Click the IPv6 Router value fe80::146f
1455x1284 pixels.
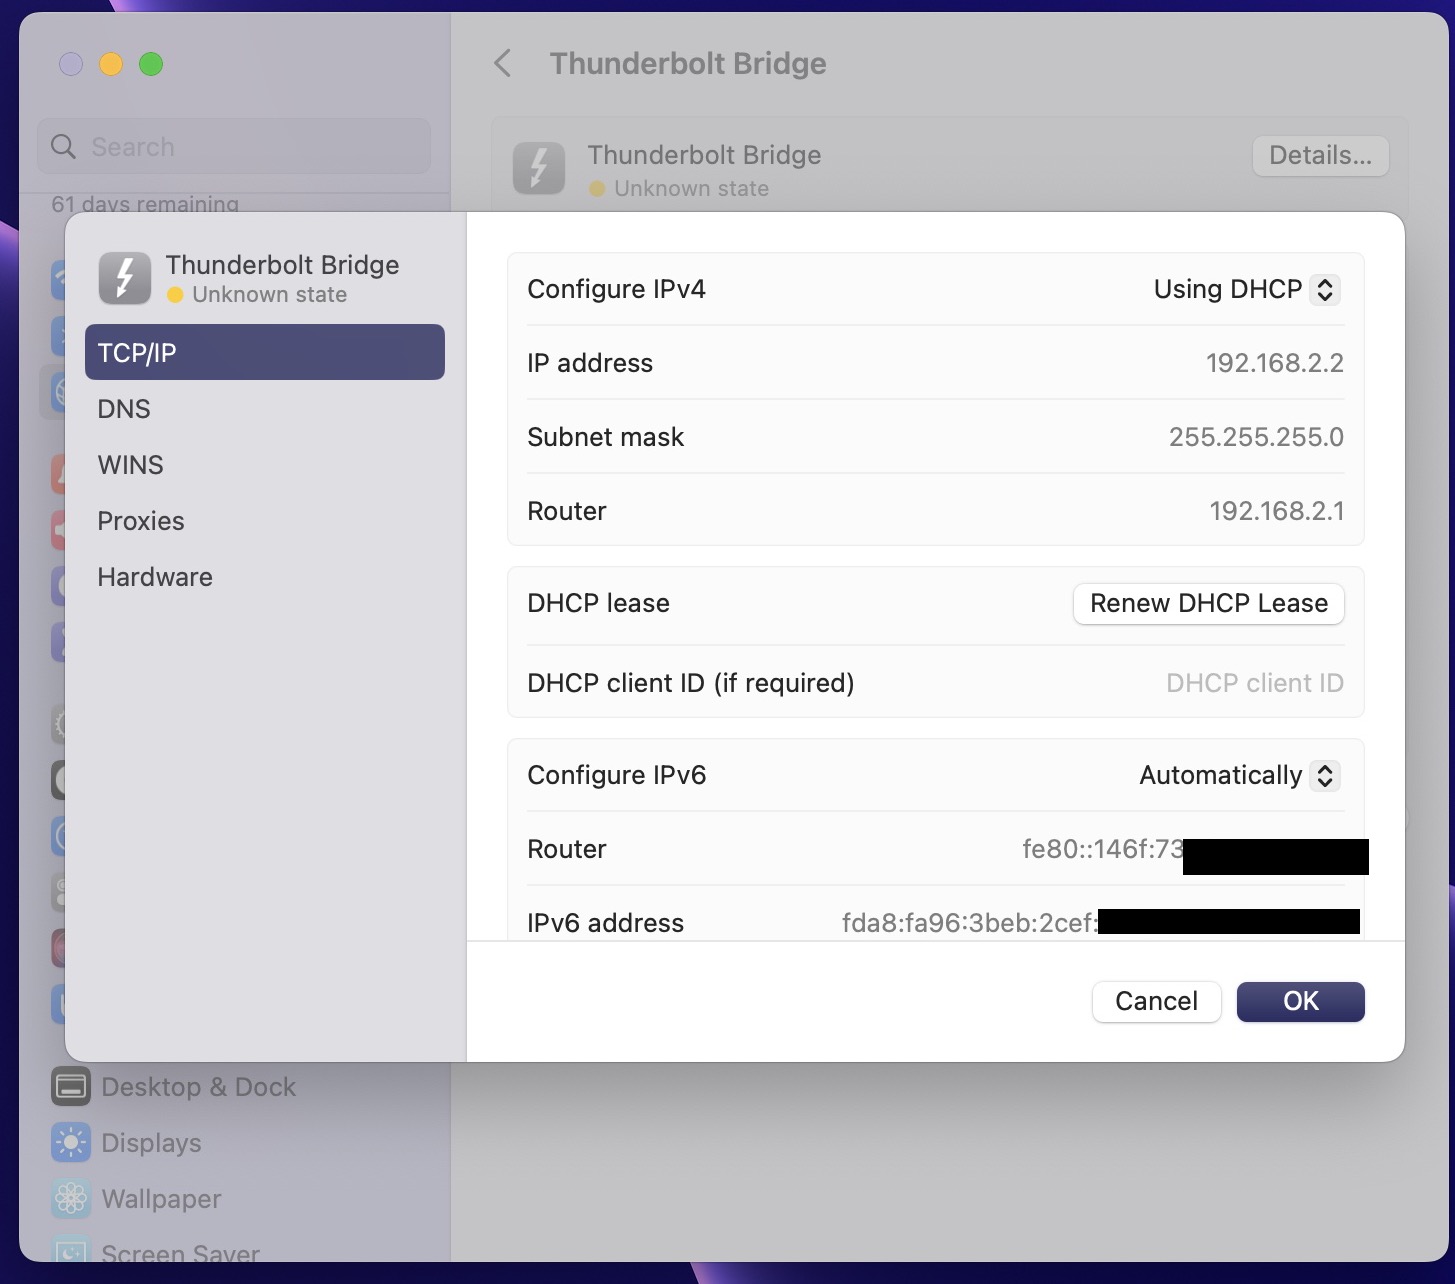point(1102,849)
